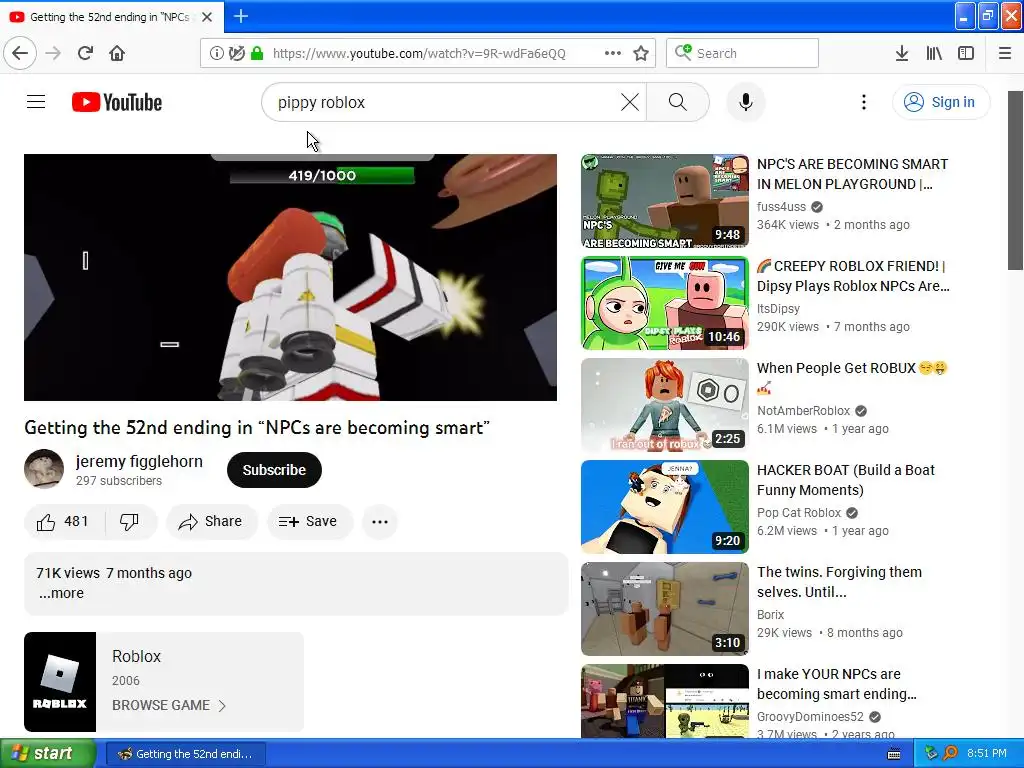Viewport: 1024px width, 768px height.
Task: Click taskbar item 'Getting the 52nd endi...'
Action: click(x=185, y=754)
